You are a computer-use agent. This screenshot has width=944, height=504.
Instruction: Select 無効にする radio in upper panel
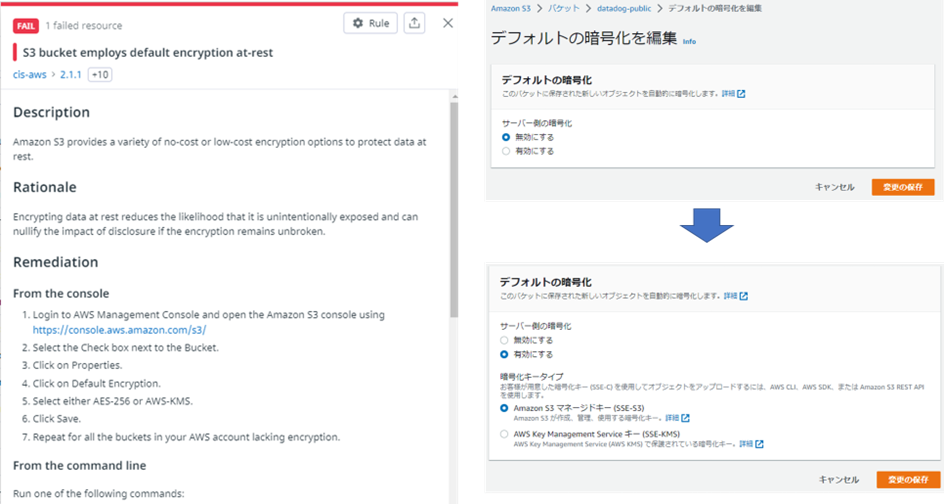[x=506, y=137]
